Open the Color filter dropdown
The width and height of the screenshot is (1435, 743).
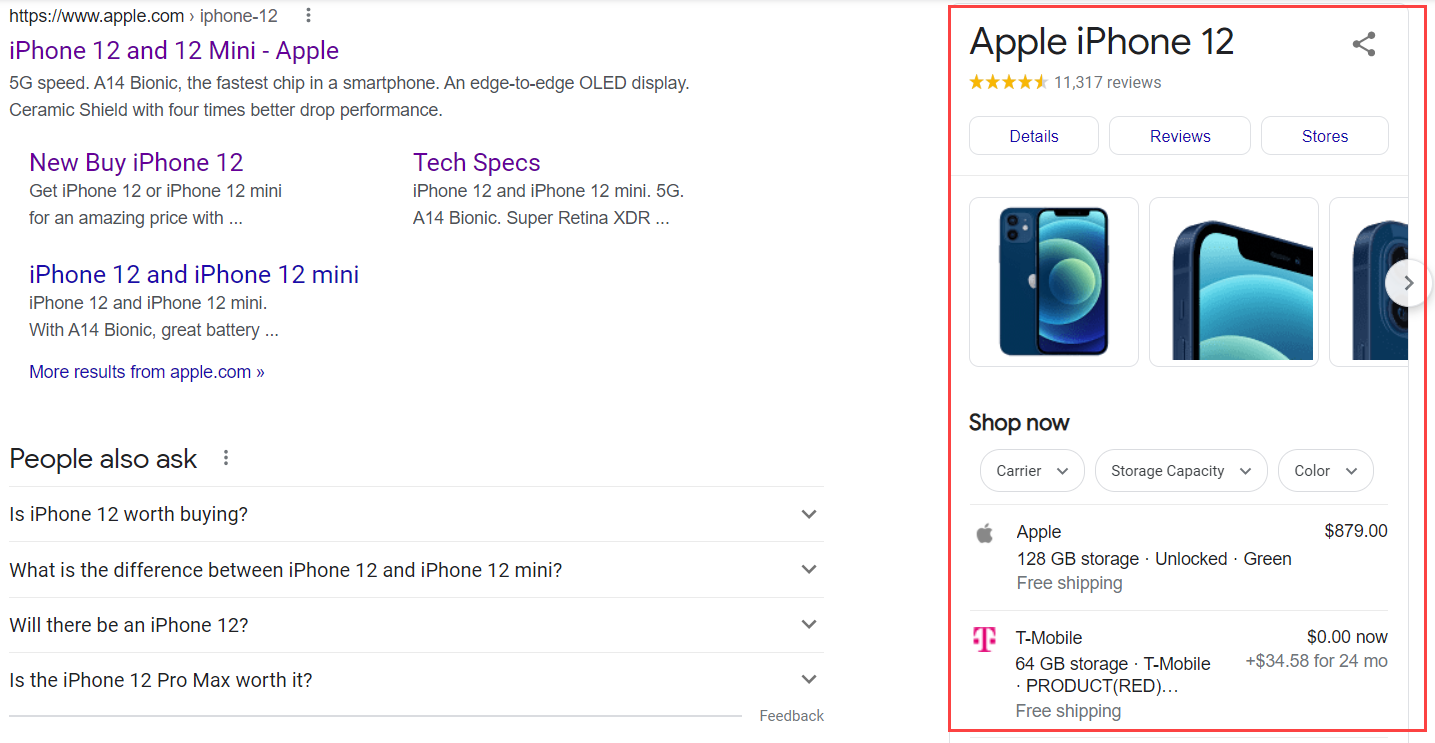(1326, 471)
